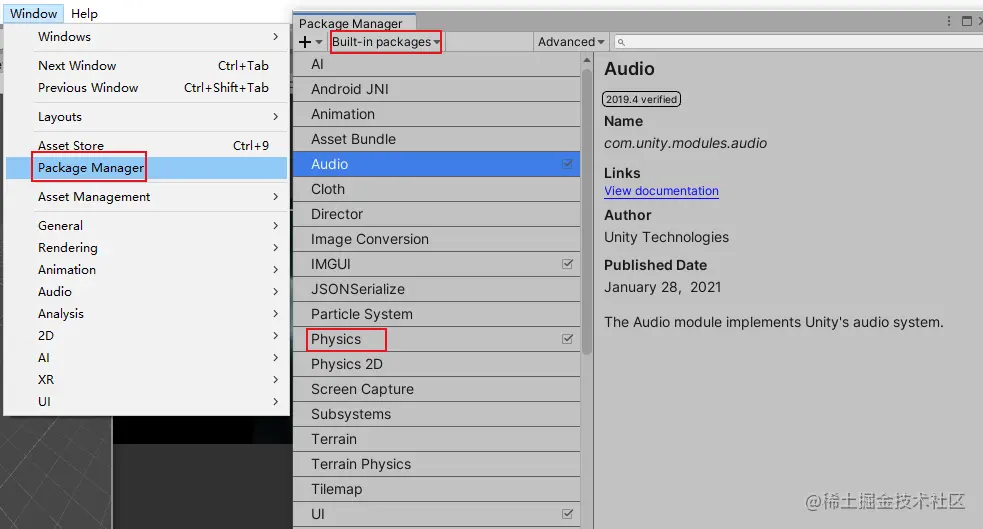Select the Subsystems package
The height and width of the screenshot is (529, 983).
tap(436, 414)
